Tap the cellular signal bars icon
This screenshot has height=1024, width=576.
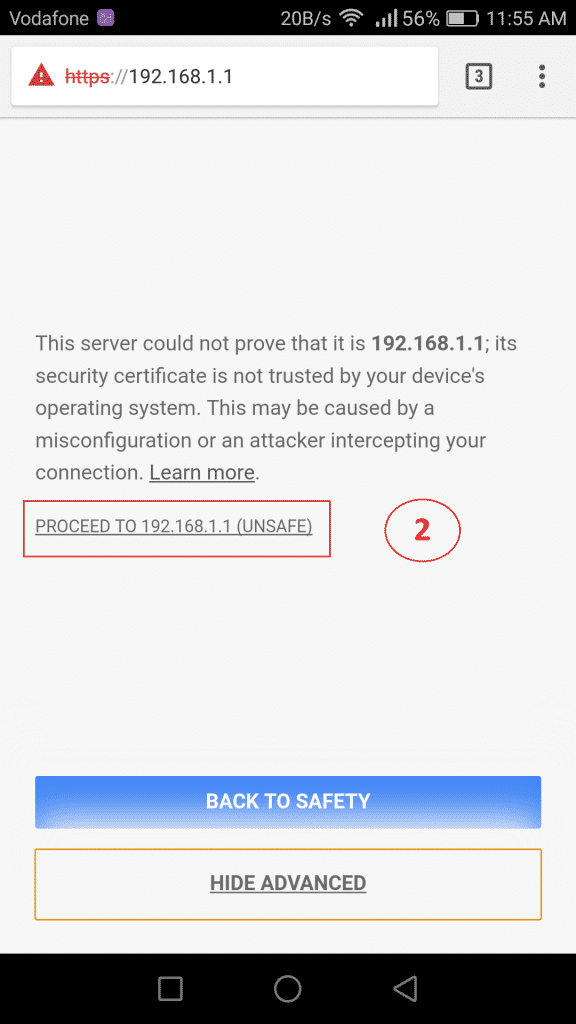[386, 18]
